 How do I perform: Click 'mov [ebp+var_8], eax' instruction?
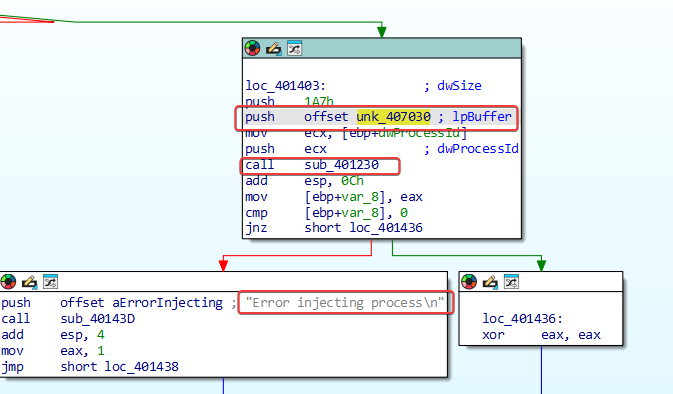point(334,197)
